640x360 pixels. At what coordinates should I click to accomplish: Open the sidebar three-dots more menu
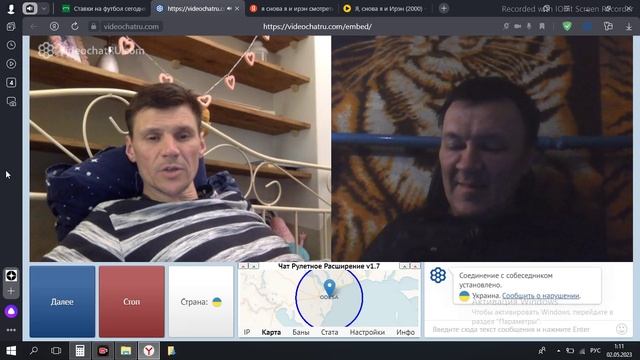(11, 330)
